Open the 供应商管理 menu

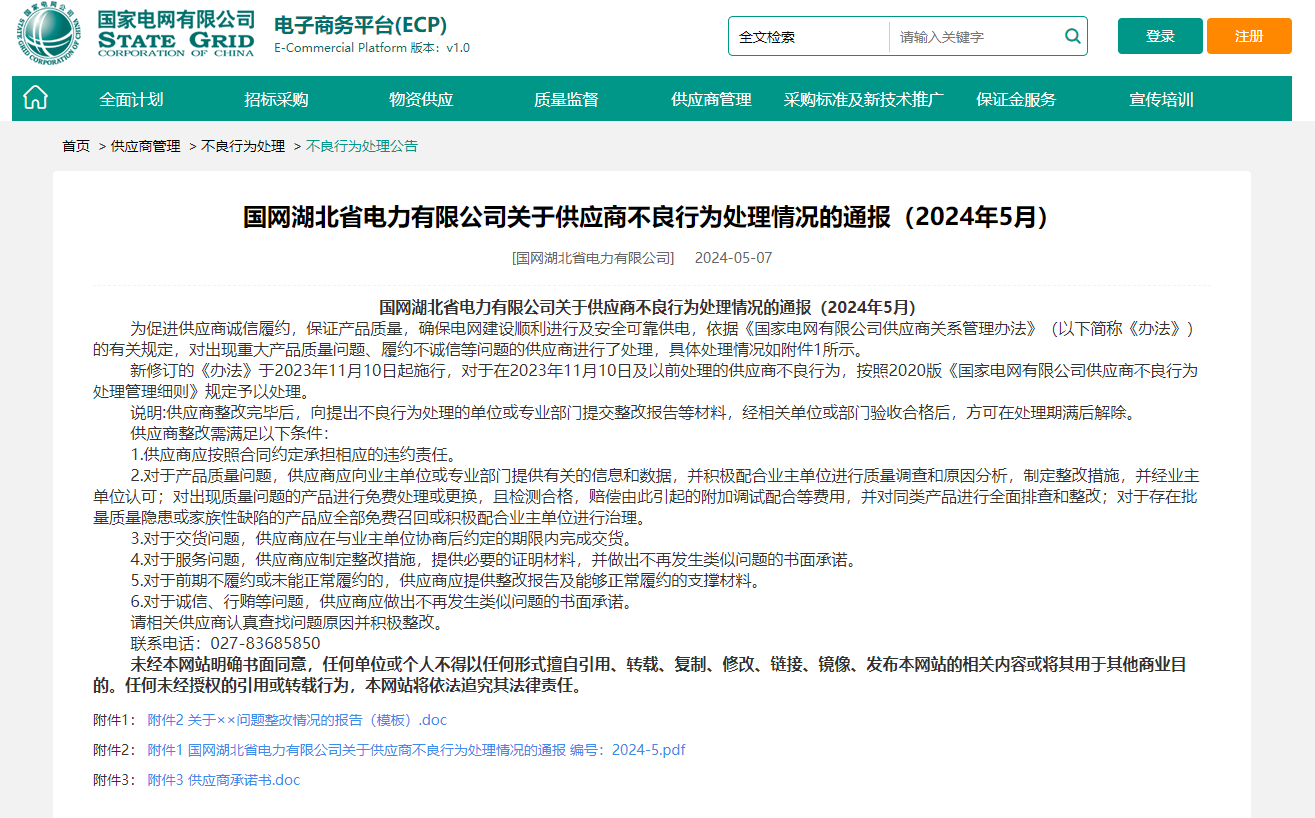point(711,99)
